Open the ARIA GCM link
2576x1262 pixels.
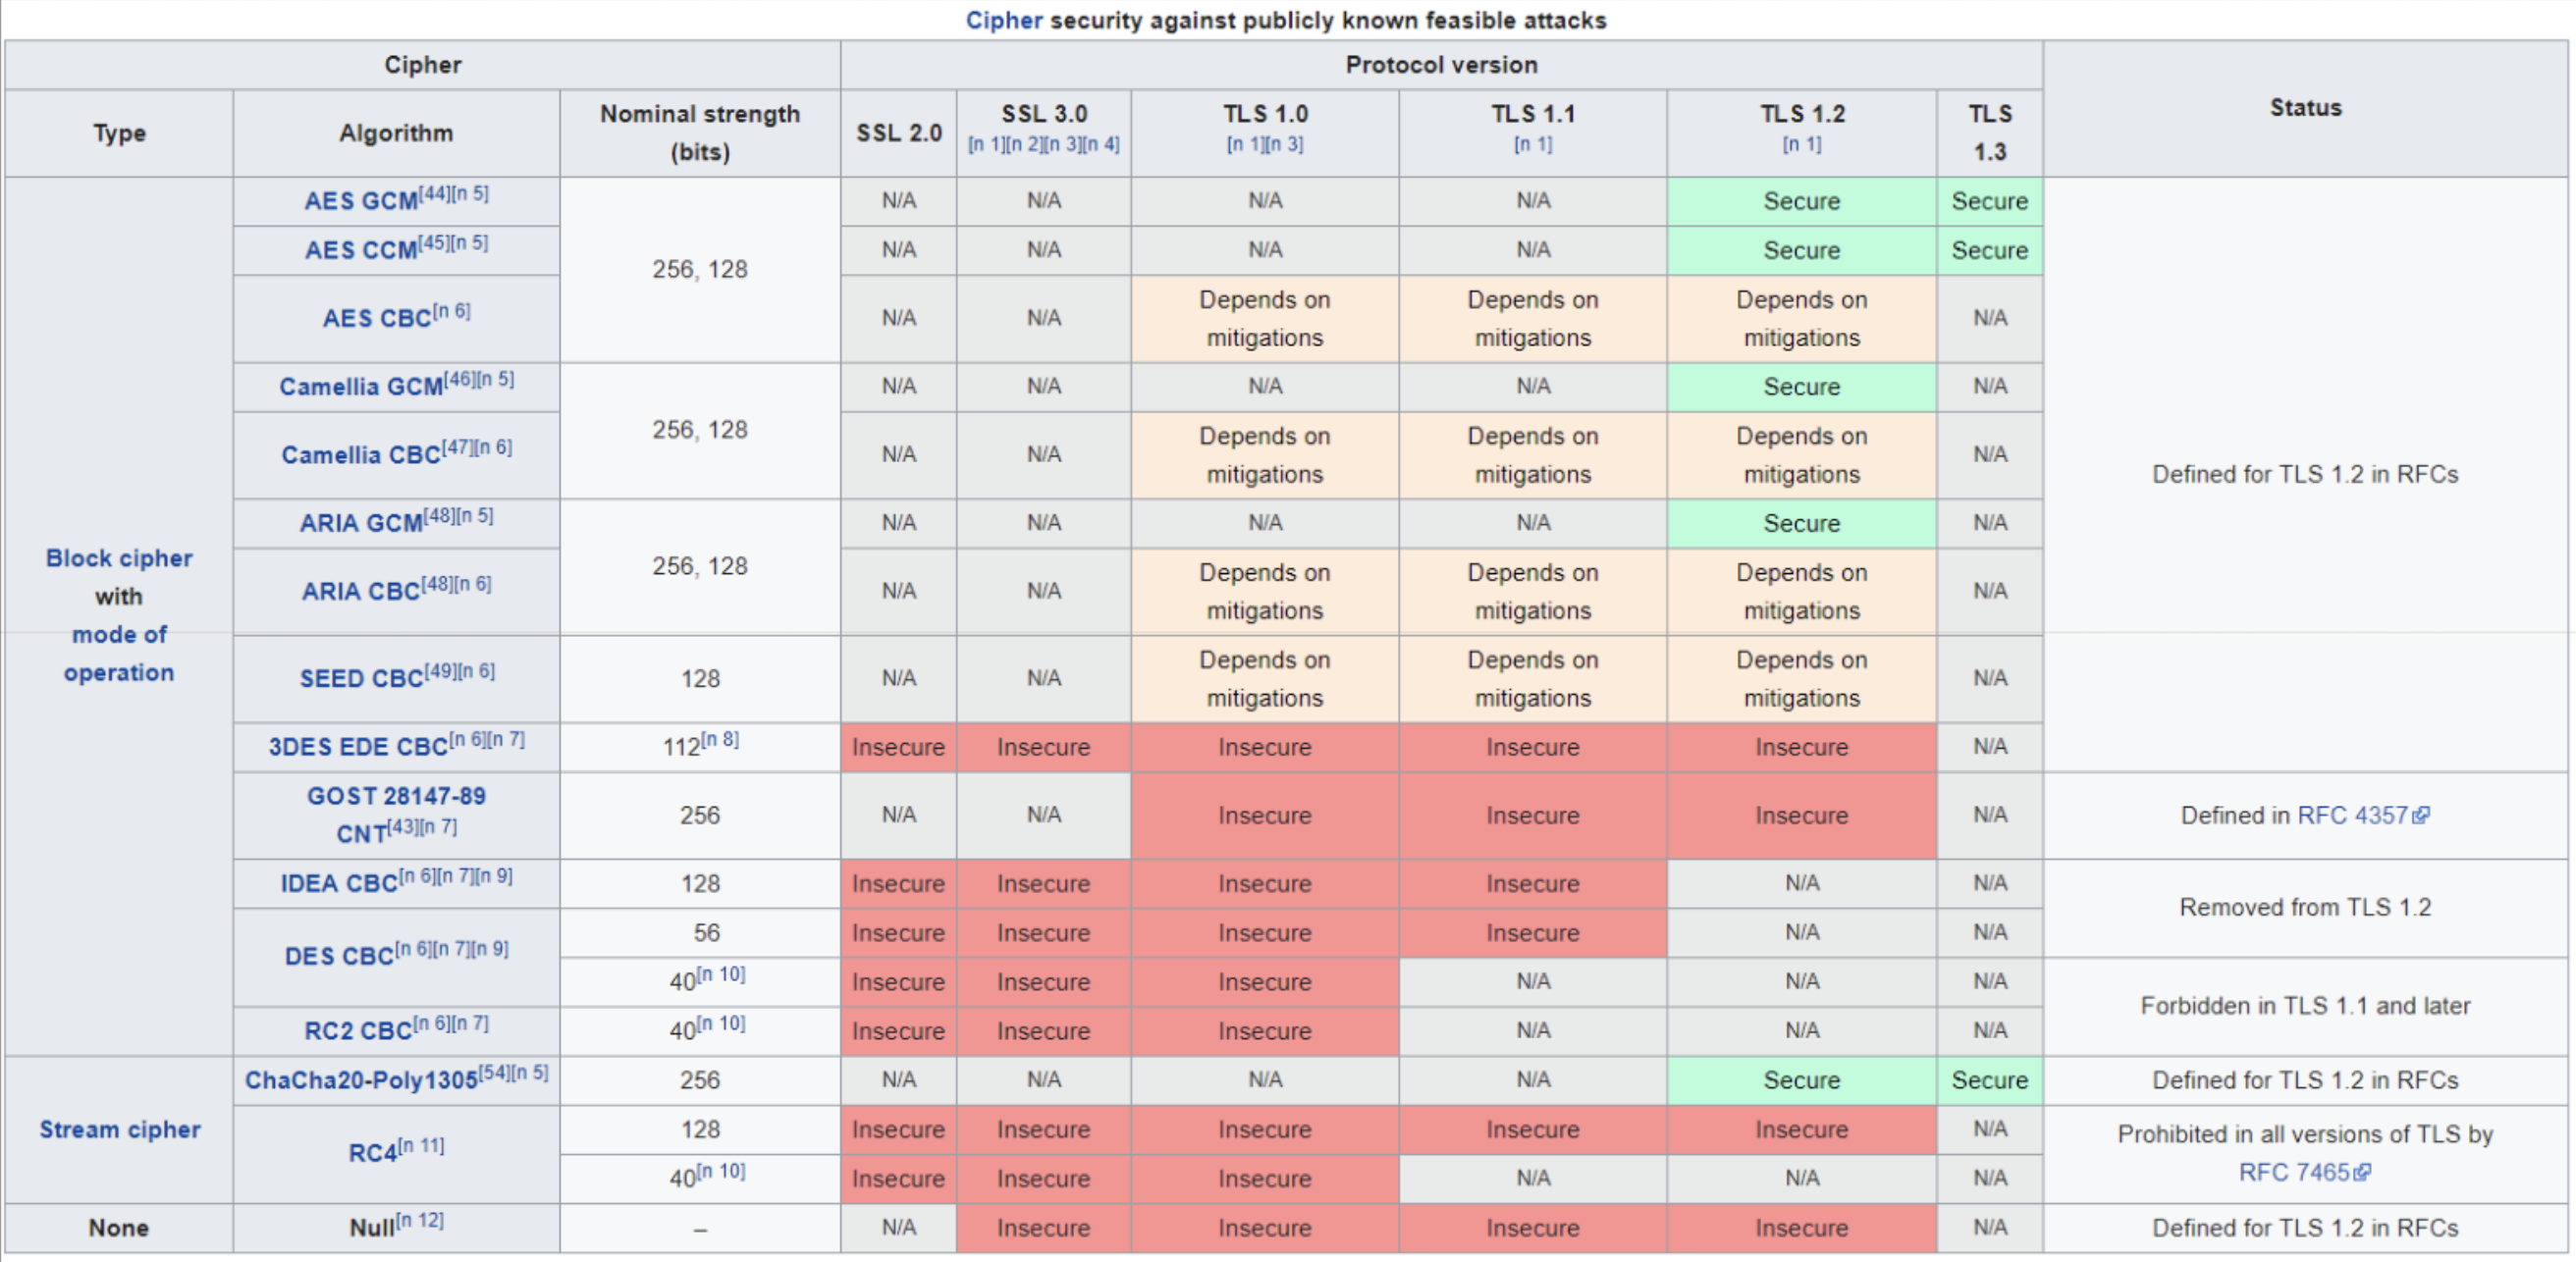(361, 523)
